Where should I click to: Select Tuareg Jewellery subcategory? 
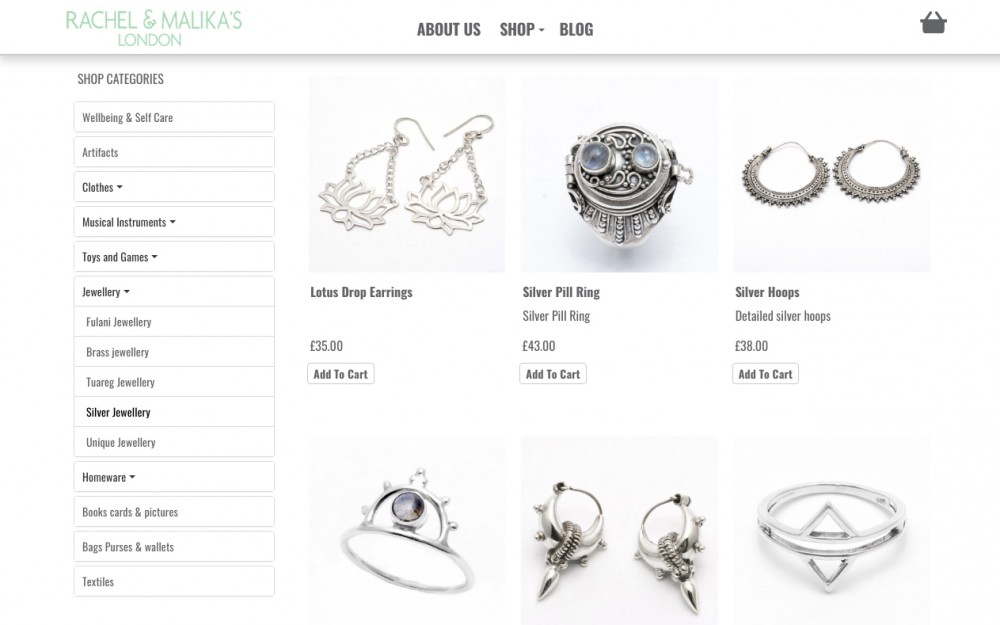(x=174, y=382)
